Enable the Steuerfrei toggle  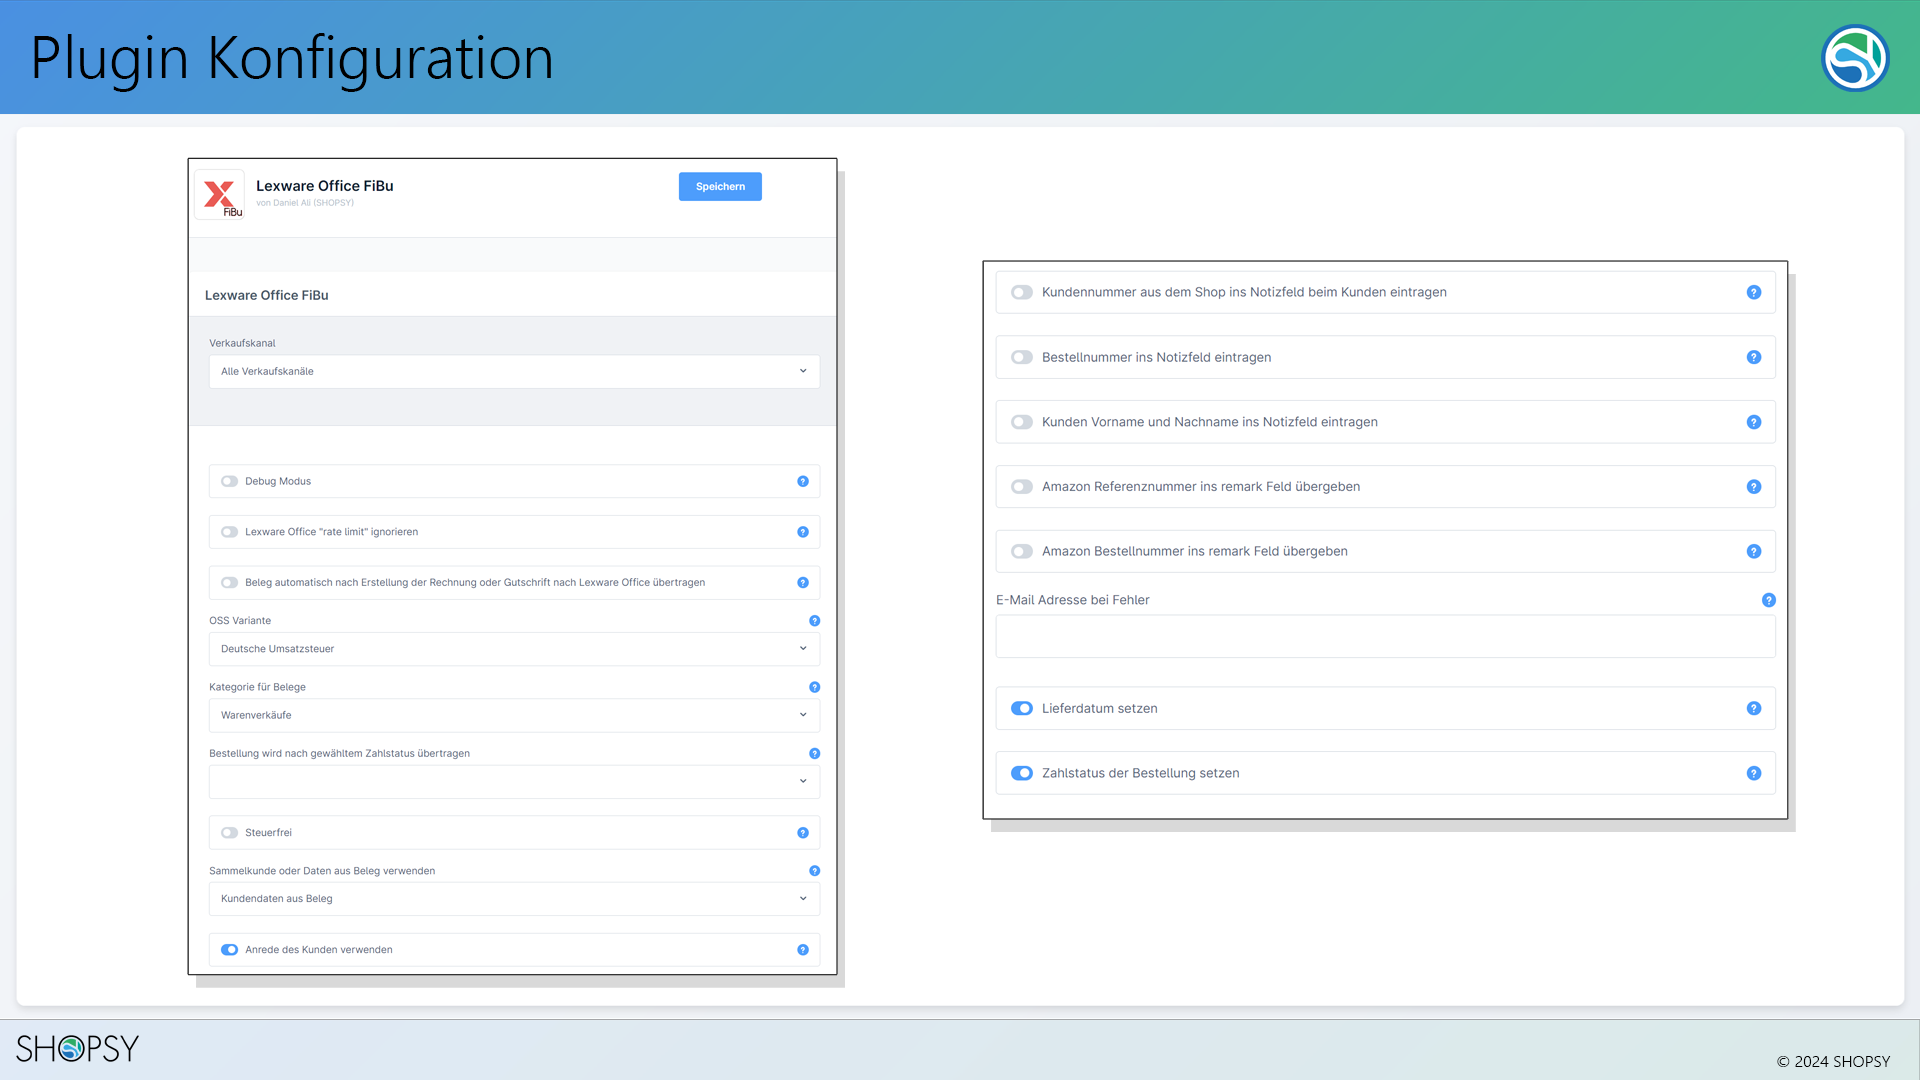tap(230, 833)
